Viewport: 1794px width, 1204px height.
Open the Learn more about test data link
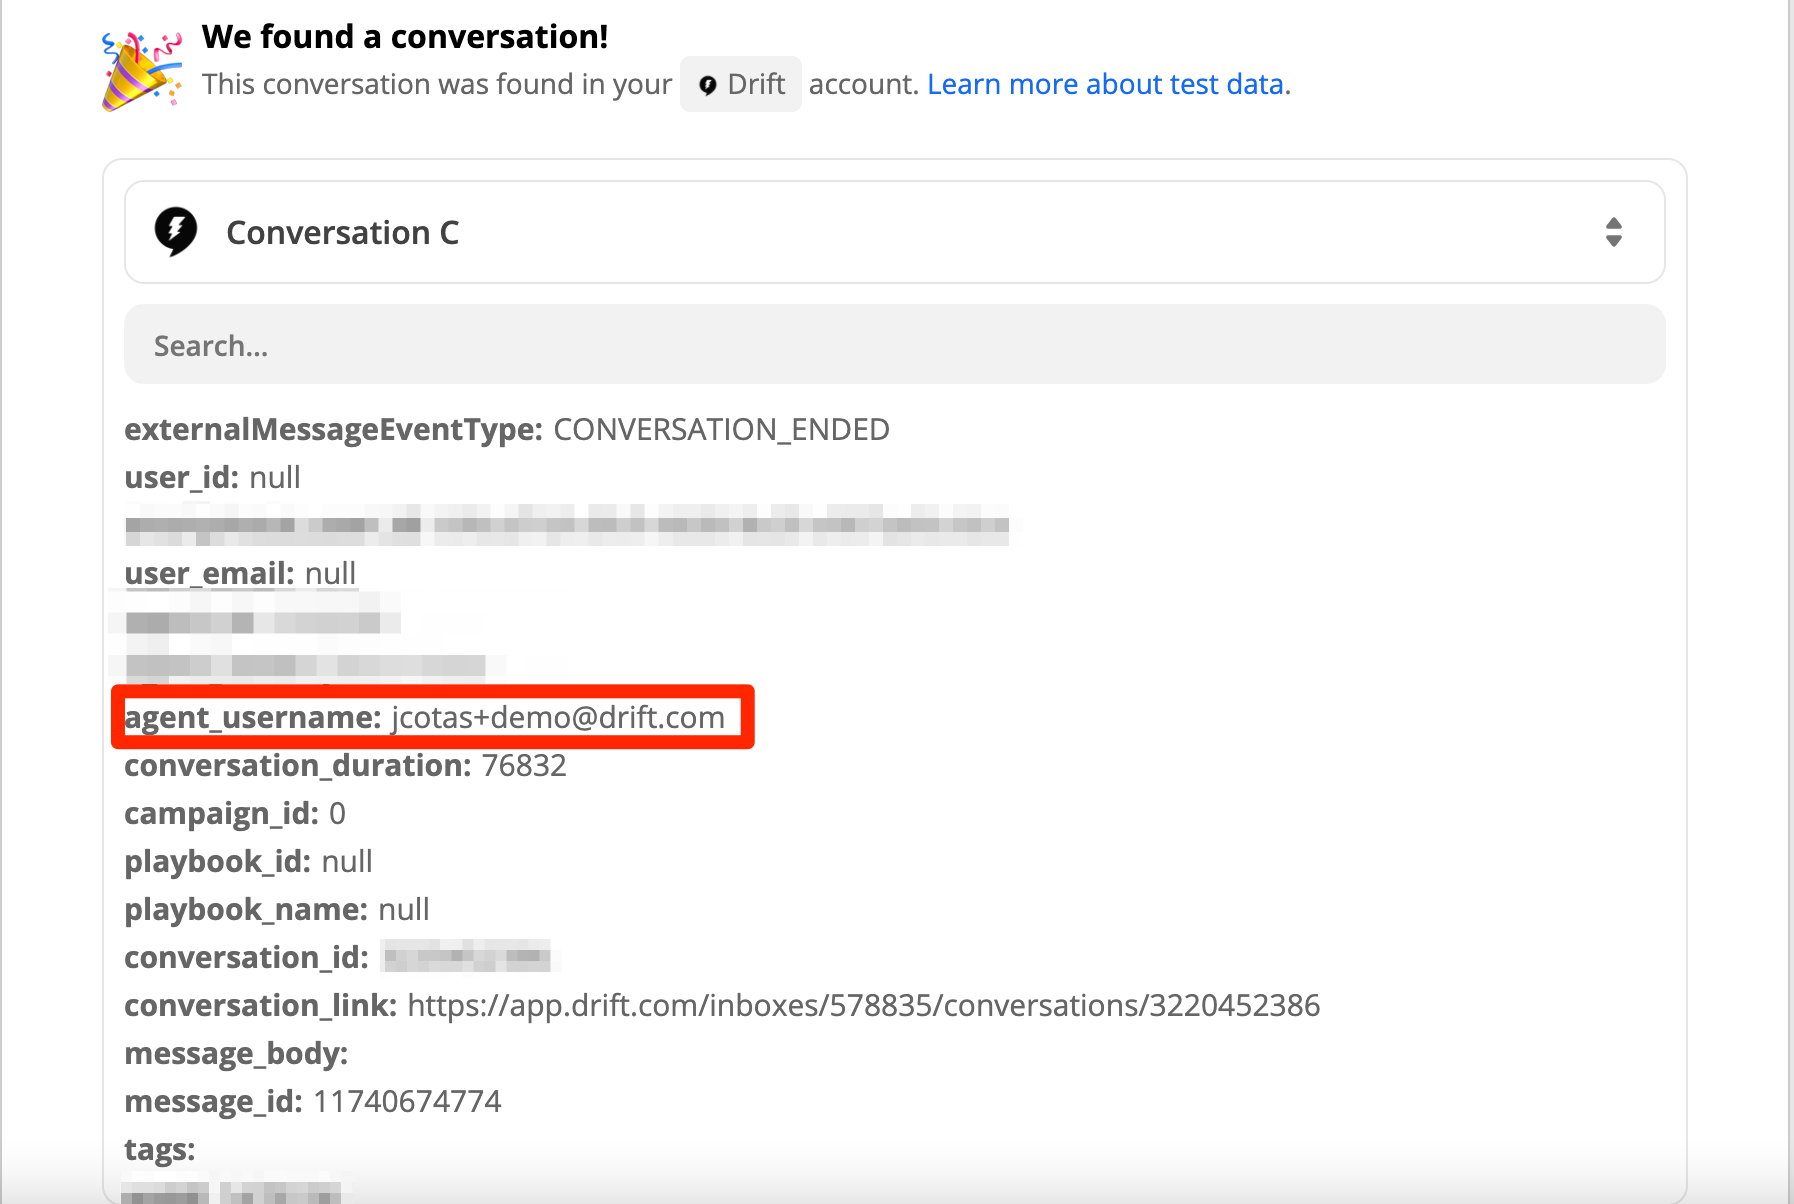tap(1106, 84)
